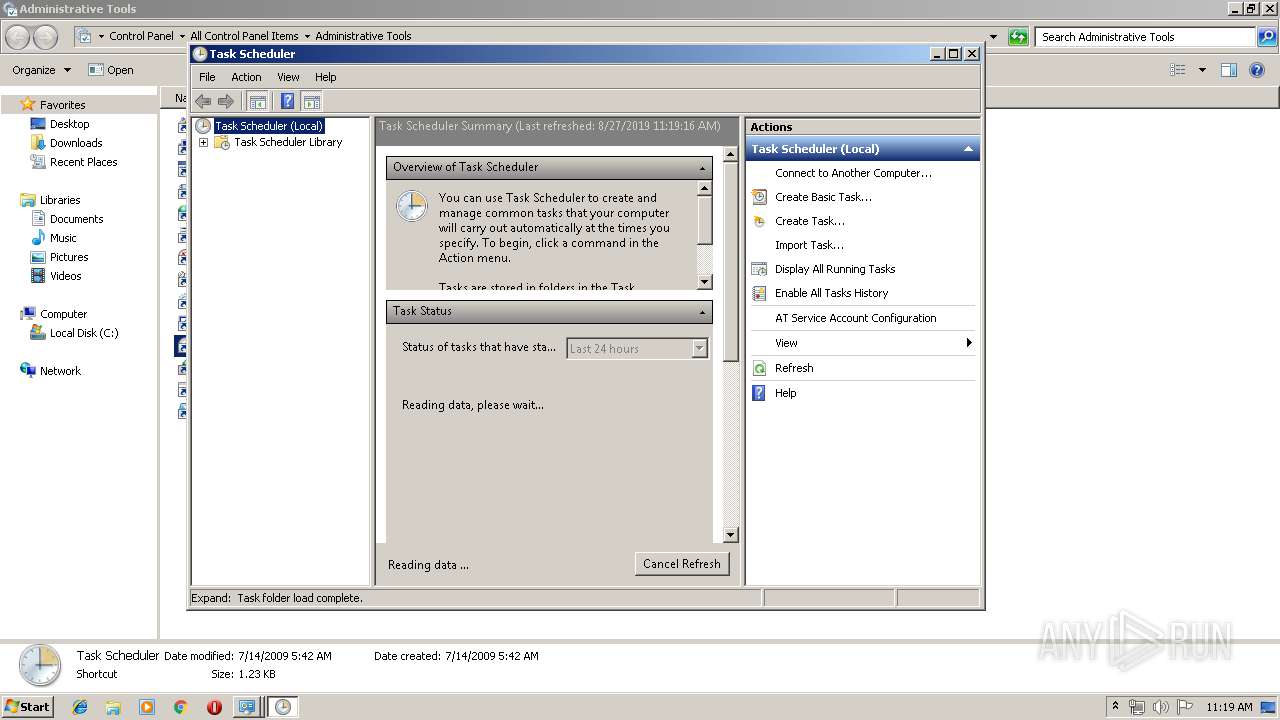Collapse the Task Scheduler (Local) actions group
Image resolution: width=1280 pixels, height=720 pixels.
coord(968,149)
